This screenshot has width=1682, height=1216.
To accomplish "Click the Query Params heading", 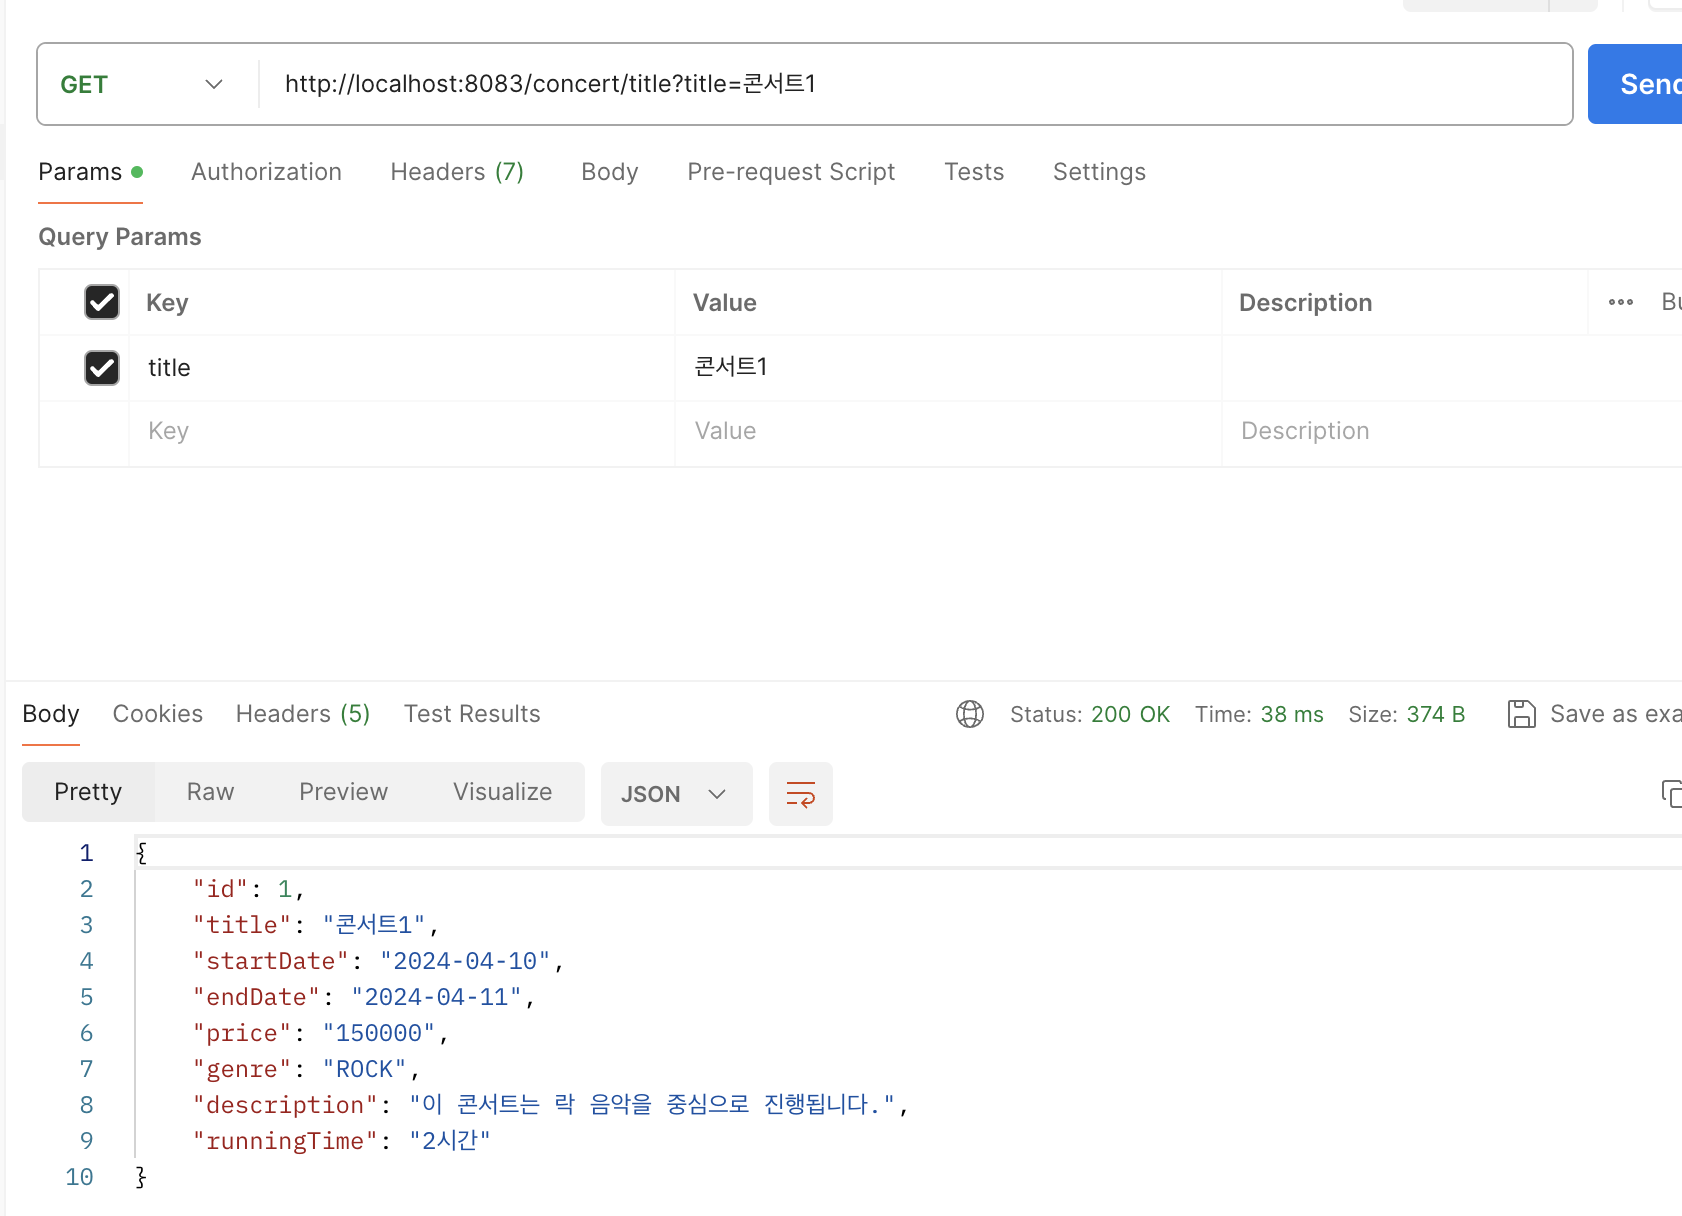I will (x=120, y=237).
